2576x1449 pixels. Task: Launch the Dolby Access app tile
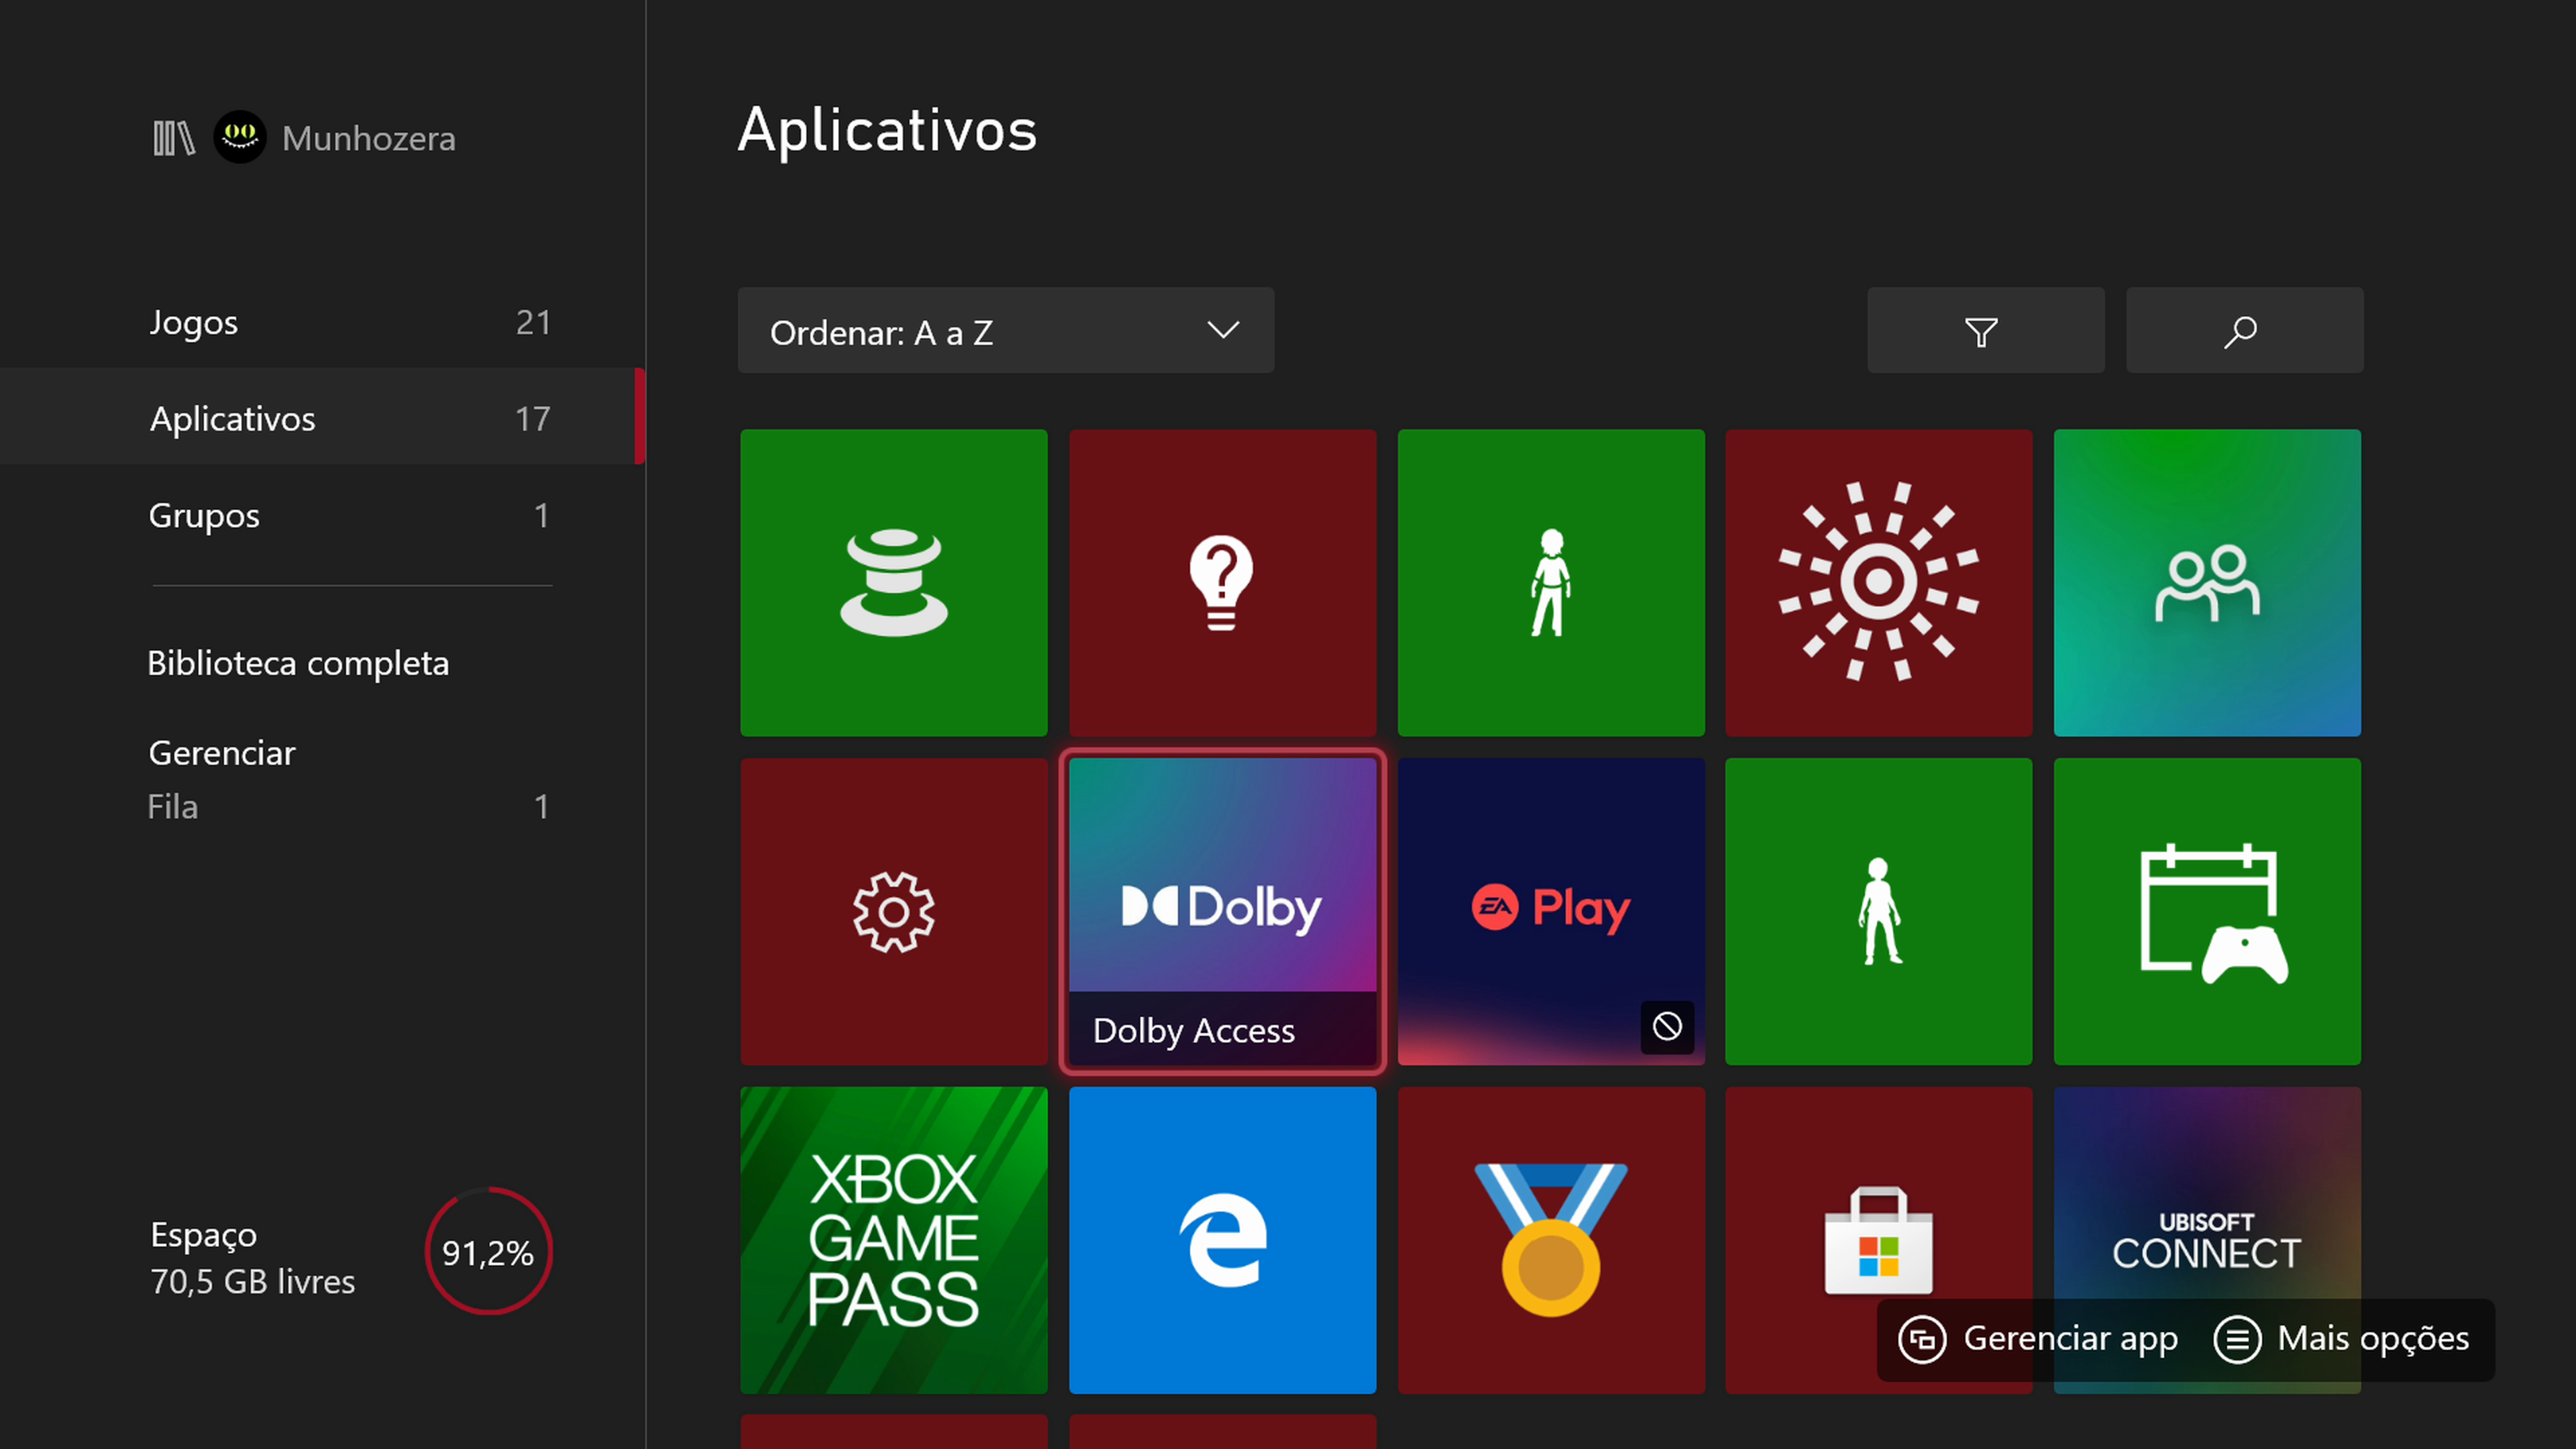(1222, 911)
